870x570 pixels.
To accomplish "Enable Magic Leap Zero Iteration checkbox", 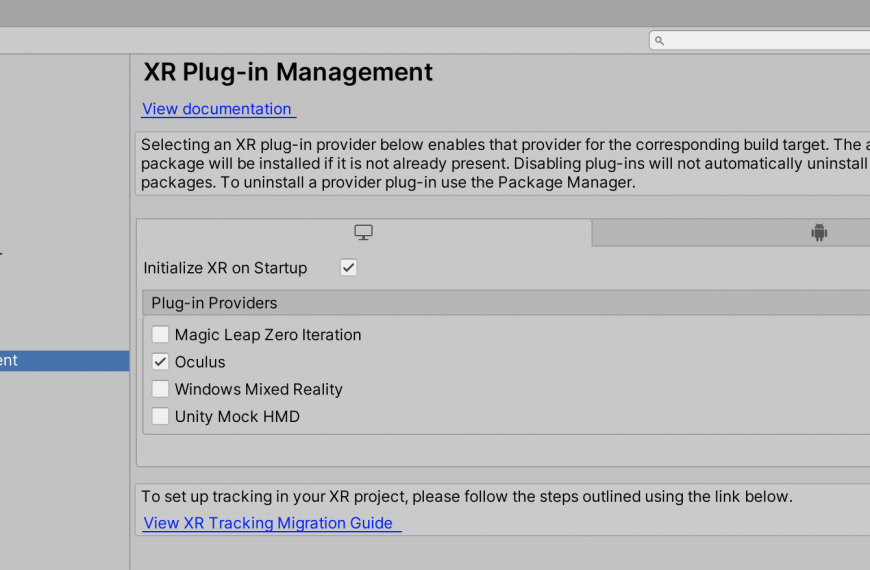I will (160, 334).
